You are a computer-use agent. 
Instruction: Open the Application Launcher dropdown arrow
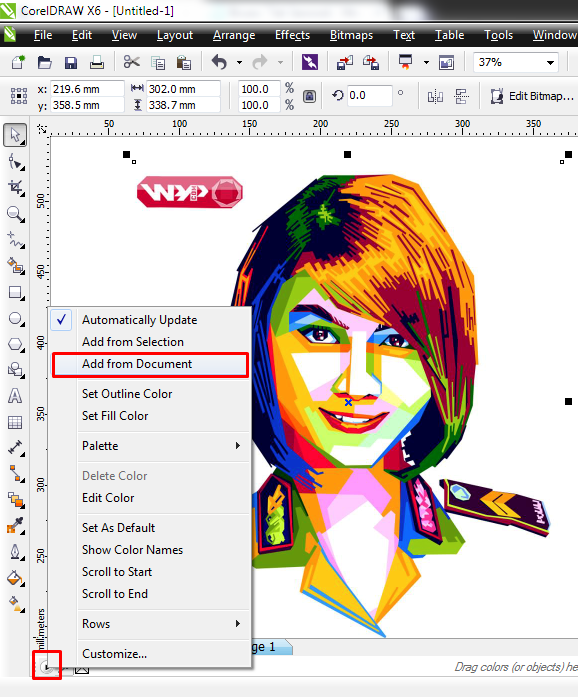point(426,63)
